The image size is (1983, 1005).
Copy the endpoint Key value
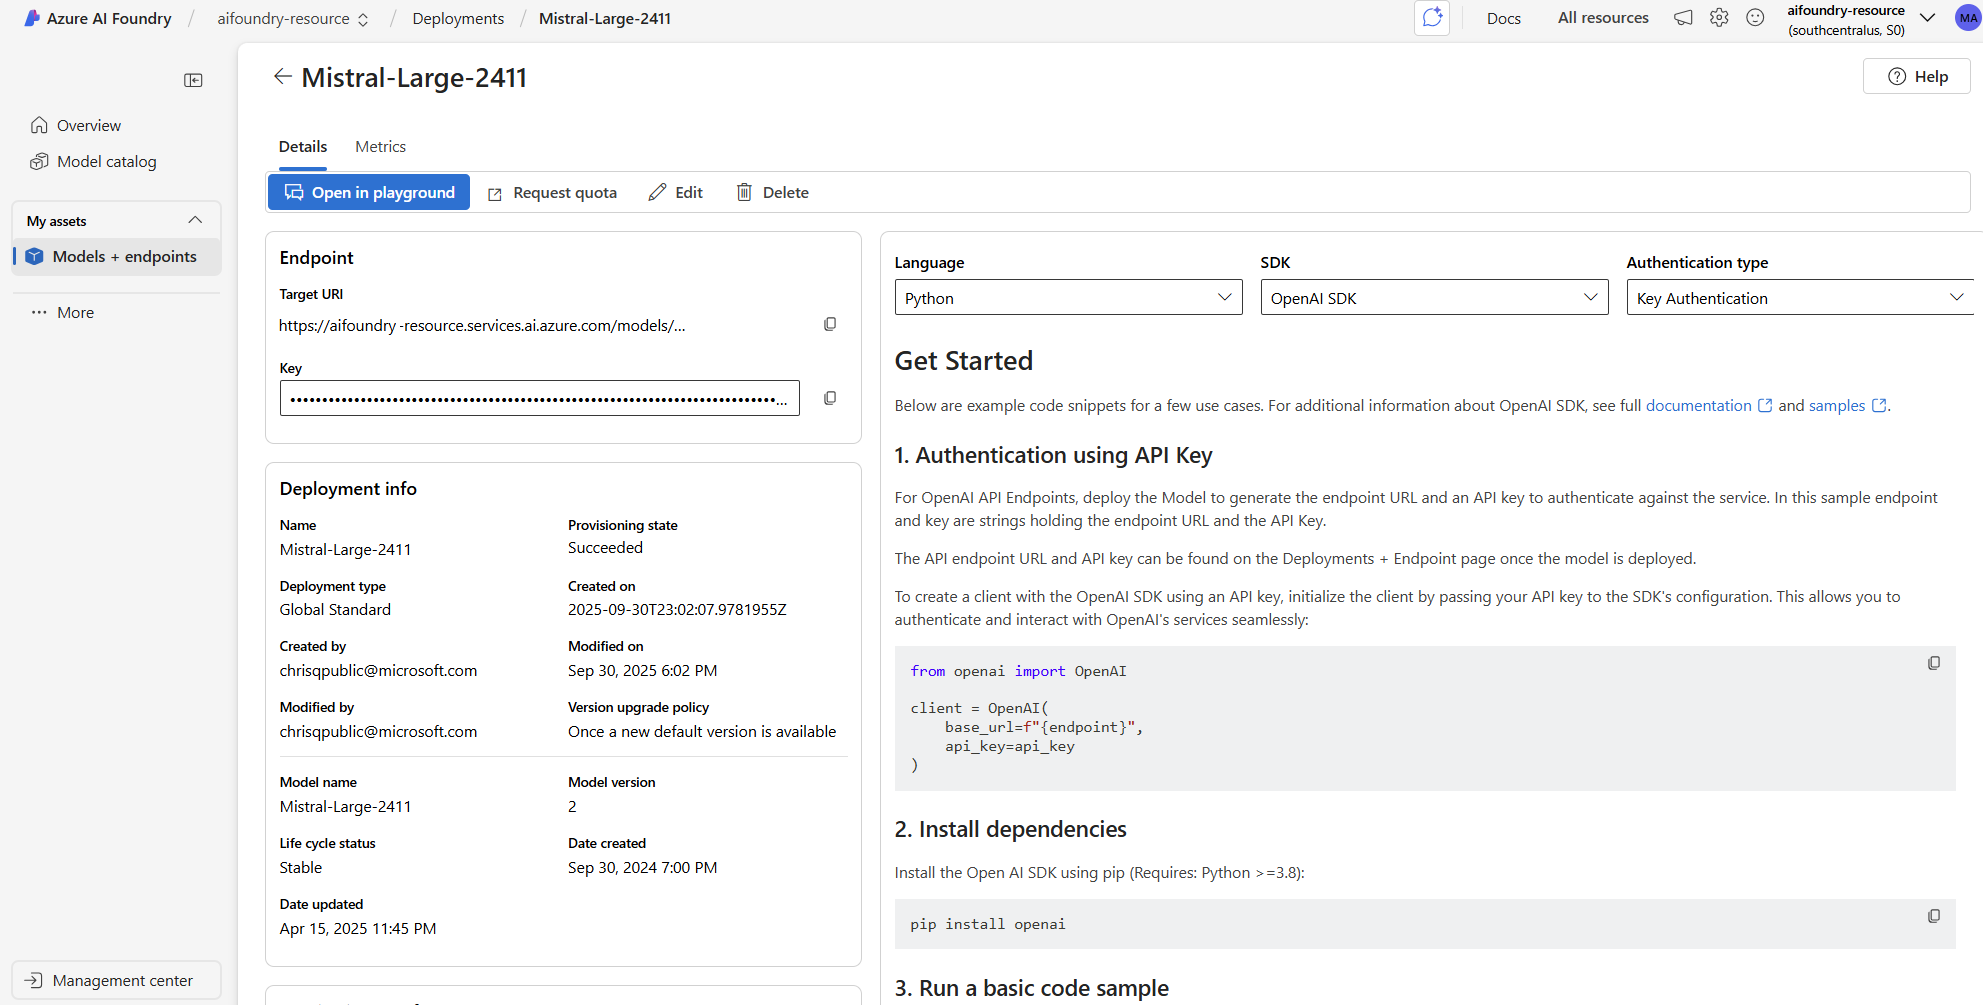(x=830, y=398)
